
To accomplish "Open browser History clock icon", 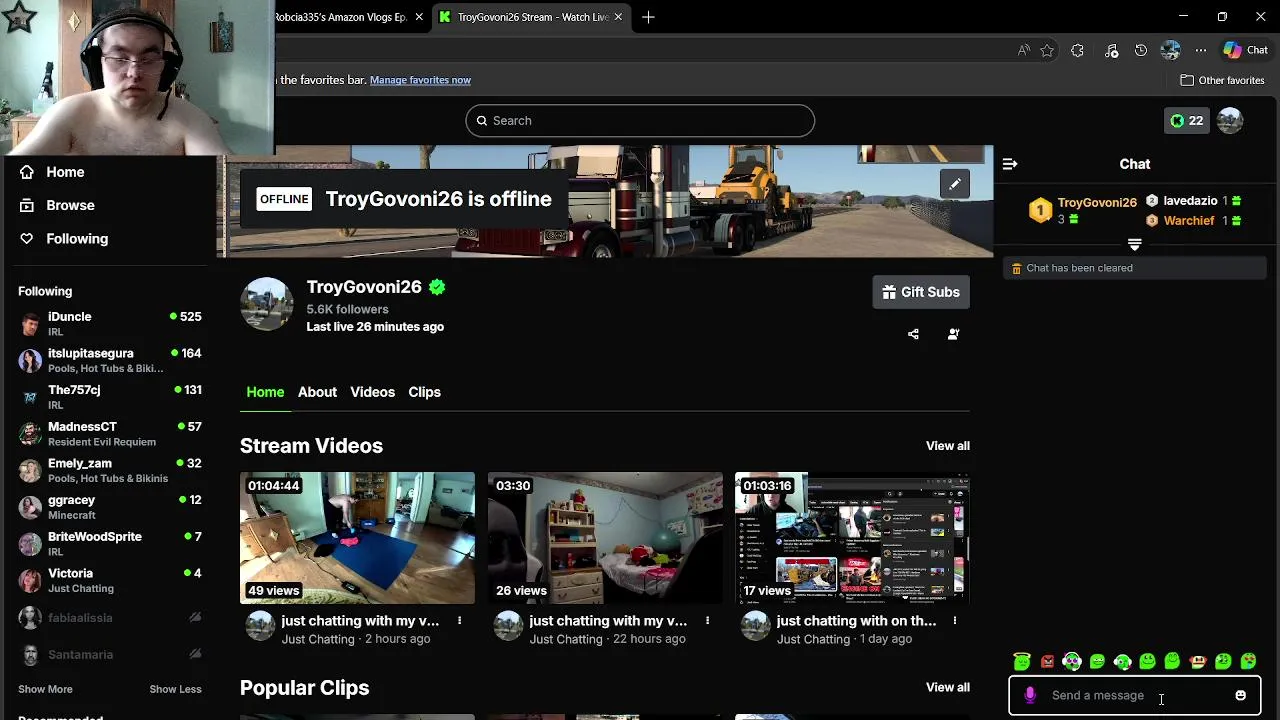I will [x=1141, y=50].
